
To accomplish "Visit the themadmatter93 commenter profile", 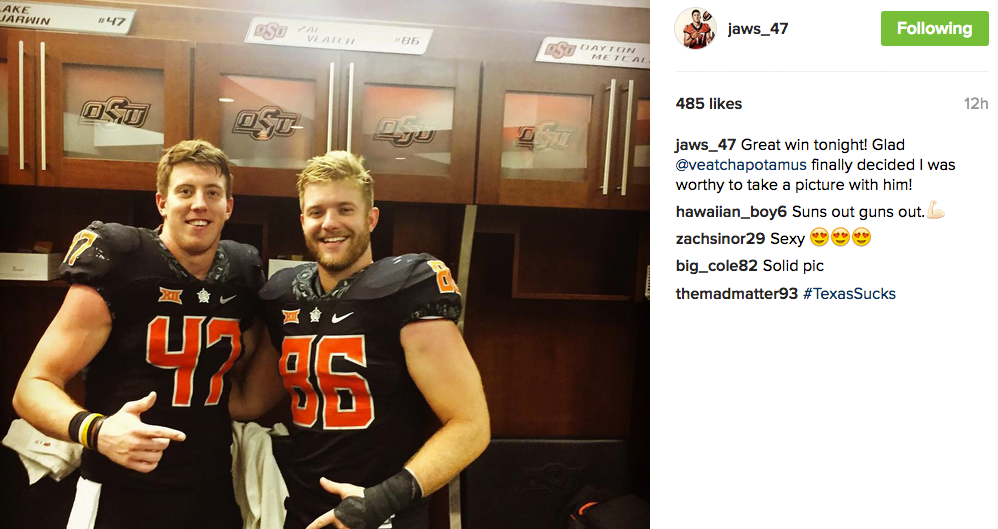I will pos(736,293).
